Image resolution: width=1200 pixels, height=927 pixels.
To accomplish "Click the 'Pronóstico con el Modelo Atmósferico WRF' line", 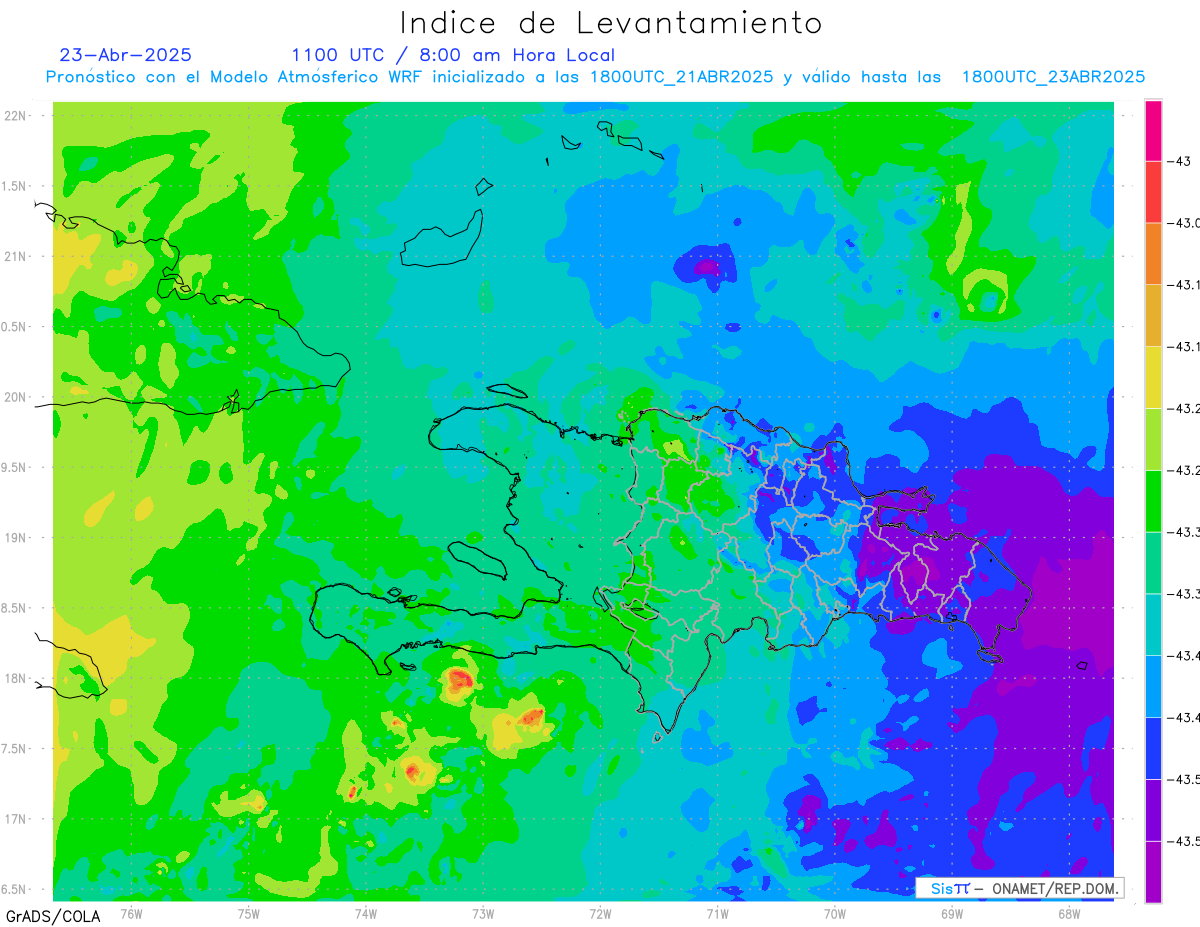I will pos(596,77).
